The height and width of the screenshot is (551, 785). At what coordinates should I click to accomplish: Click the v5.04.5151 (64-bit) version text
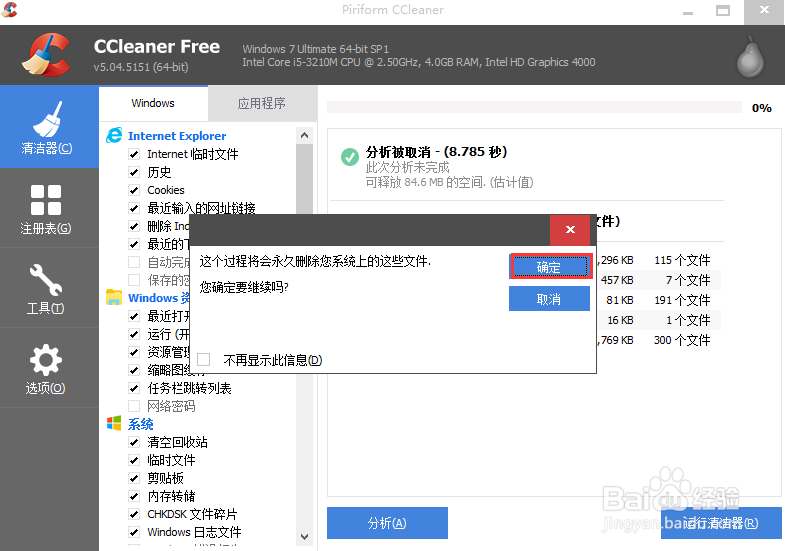tap(141, 67)
